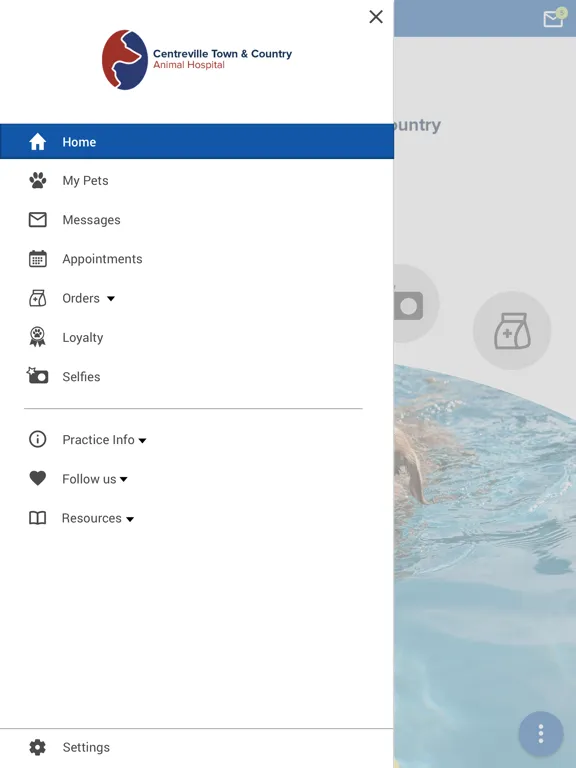This screenshot has width=576, height=768.
Task: Click the open book Resources icon
Action: click(38, 518)
